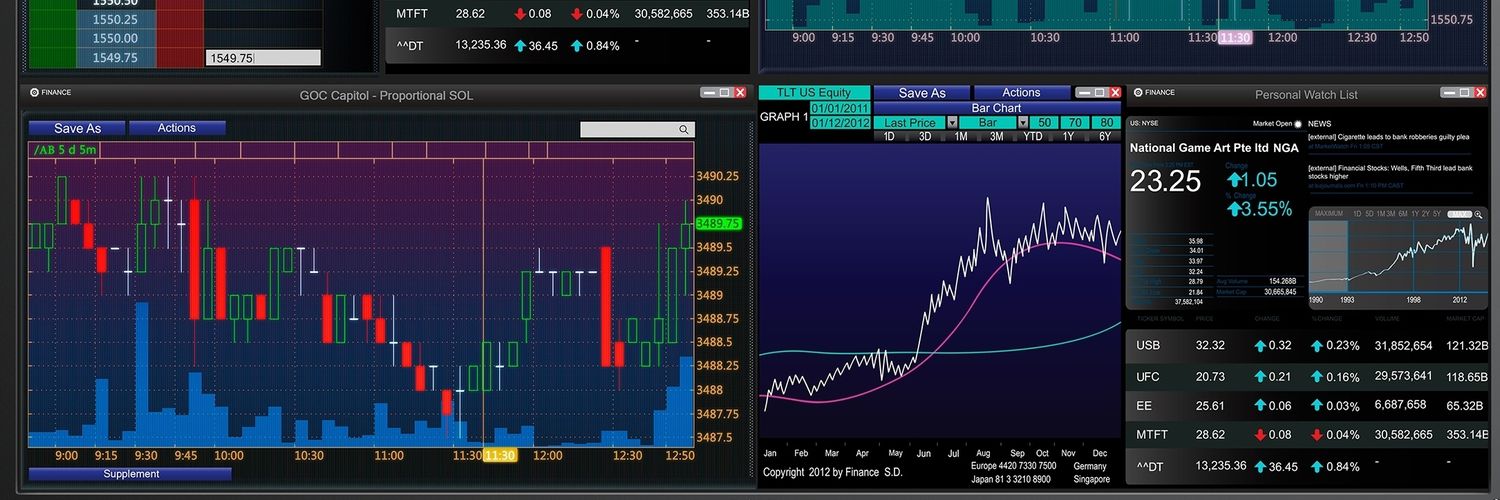Click the green 3489.75 price label
Viewport: 1500px width, 500px height.
[x=717, y=224]
